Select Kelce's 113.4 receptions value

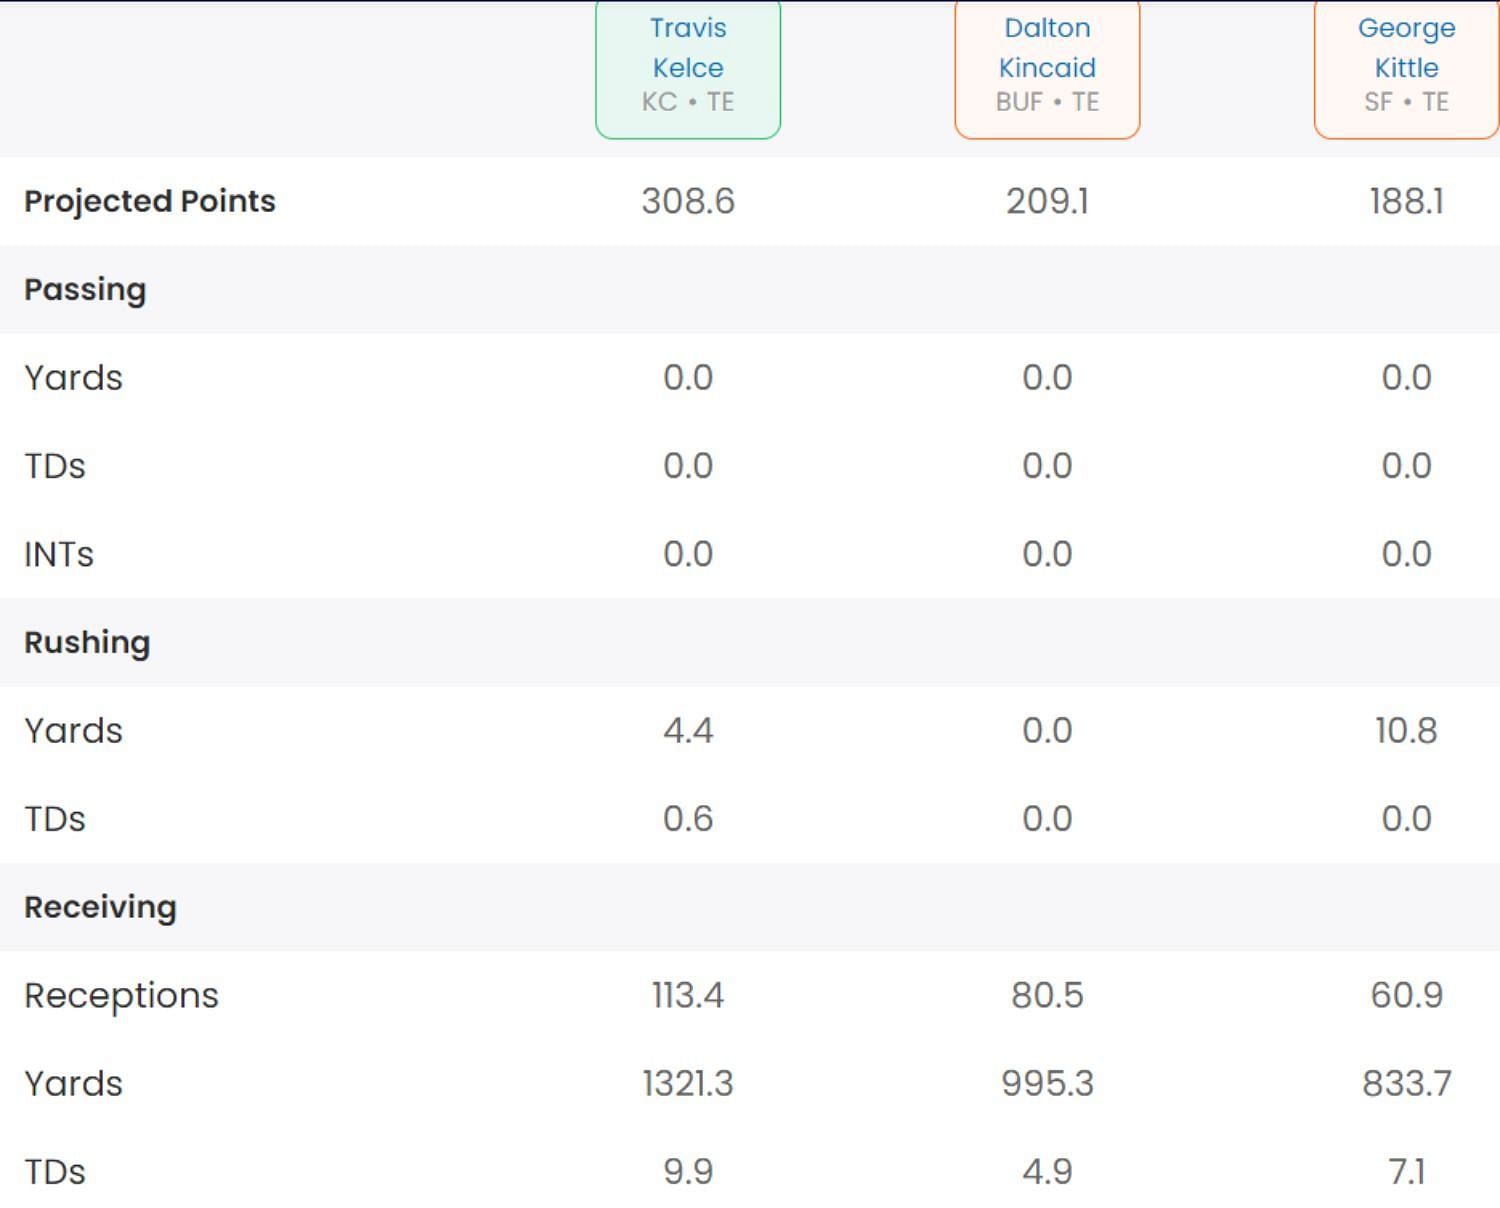[x=688, y=996]
